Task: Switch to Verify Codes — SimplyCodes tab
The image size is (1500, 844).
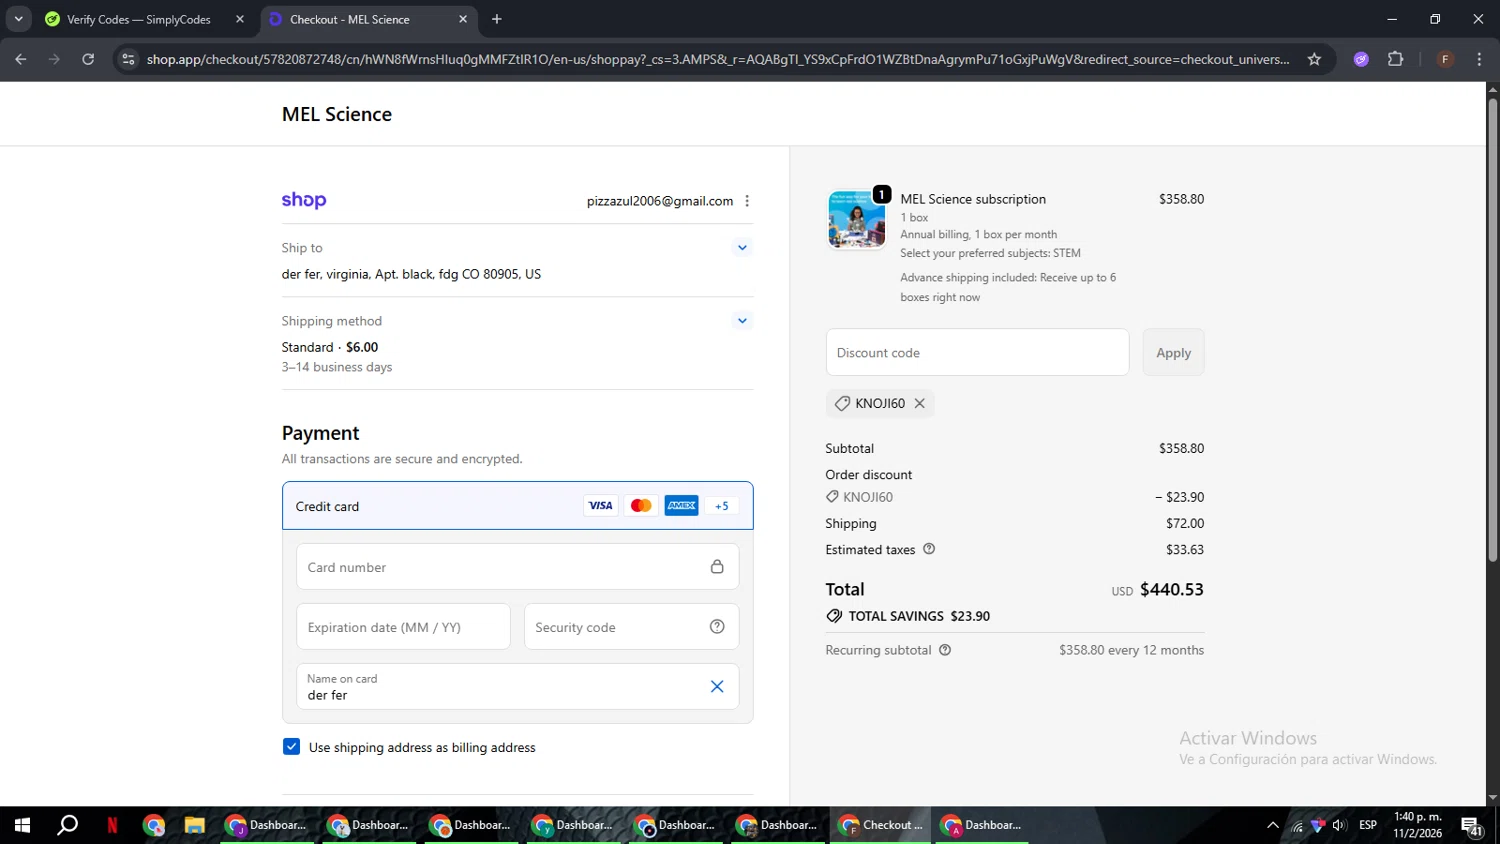Action: (x=144, y=20)
